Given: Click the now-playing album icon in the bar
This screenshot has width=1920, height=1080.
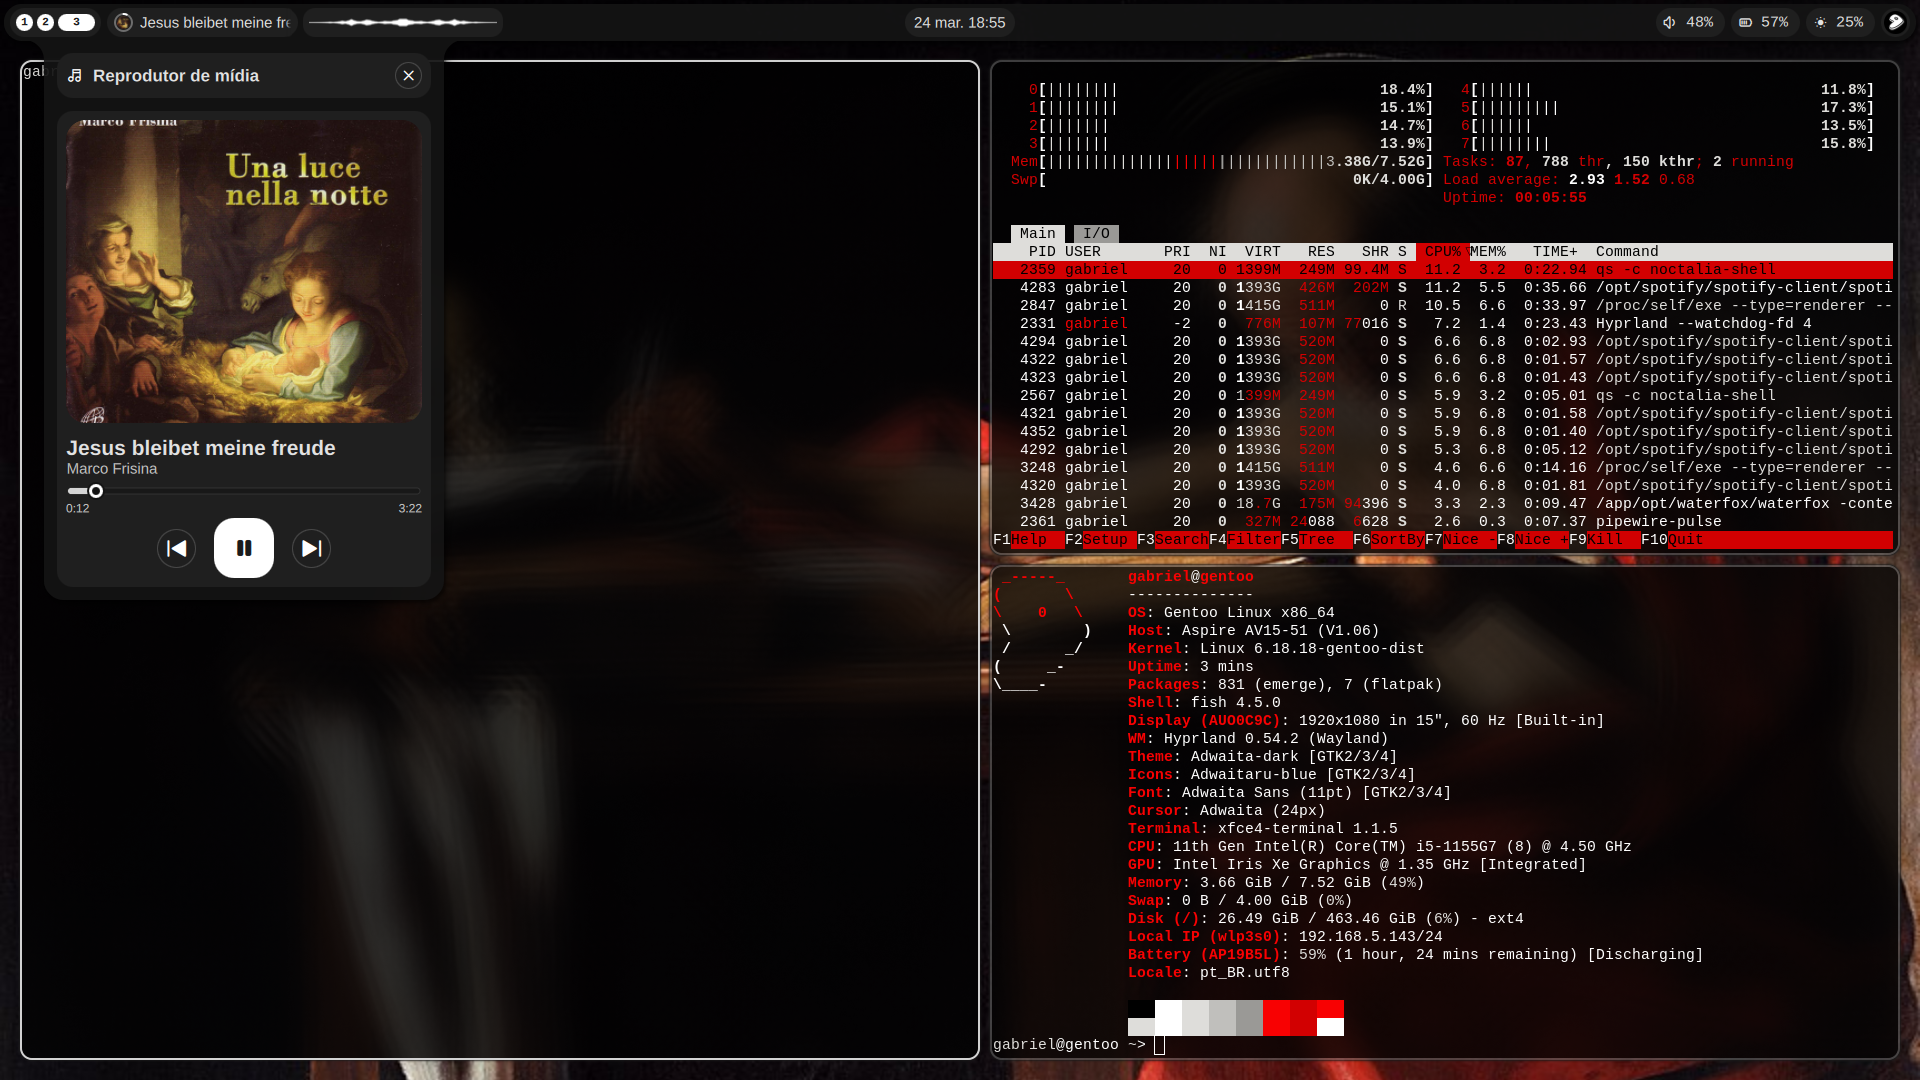Looking at the screenshot, I should [124, 22].
